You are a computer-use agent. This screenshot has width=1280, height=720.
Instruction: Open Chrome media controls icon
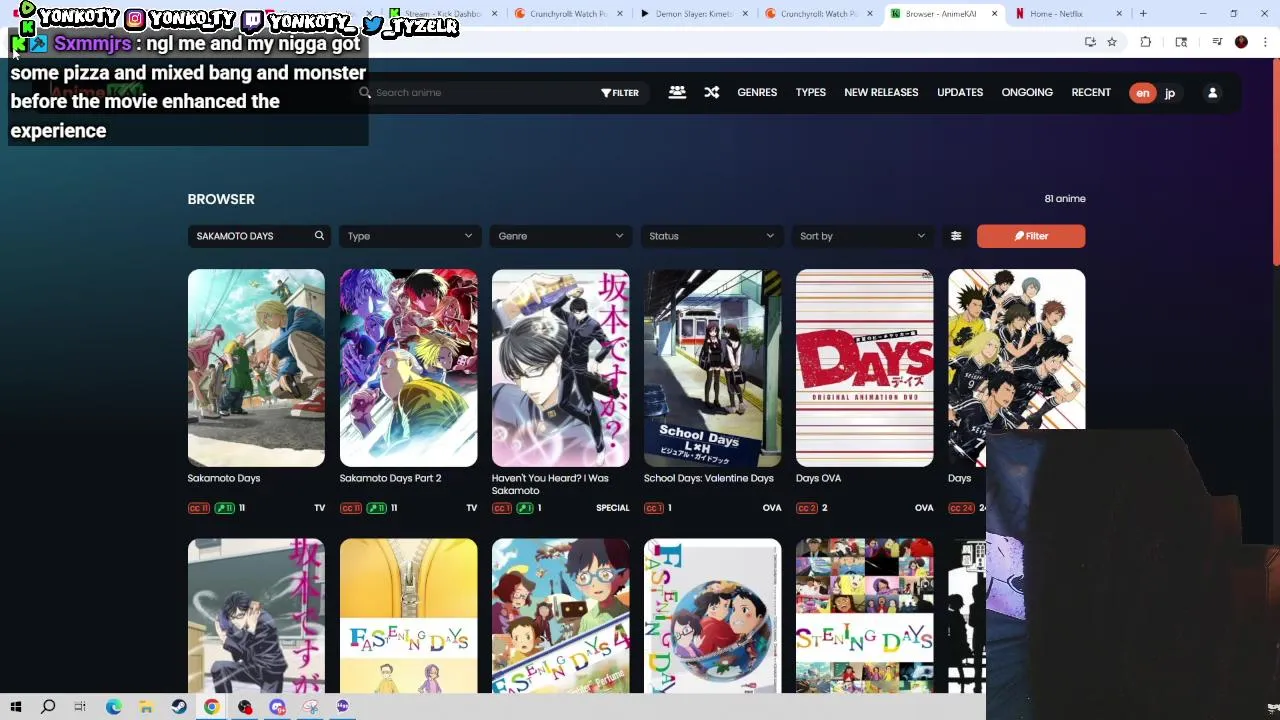(x=1217, y=42)
